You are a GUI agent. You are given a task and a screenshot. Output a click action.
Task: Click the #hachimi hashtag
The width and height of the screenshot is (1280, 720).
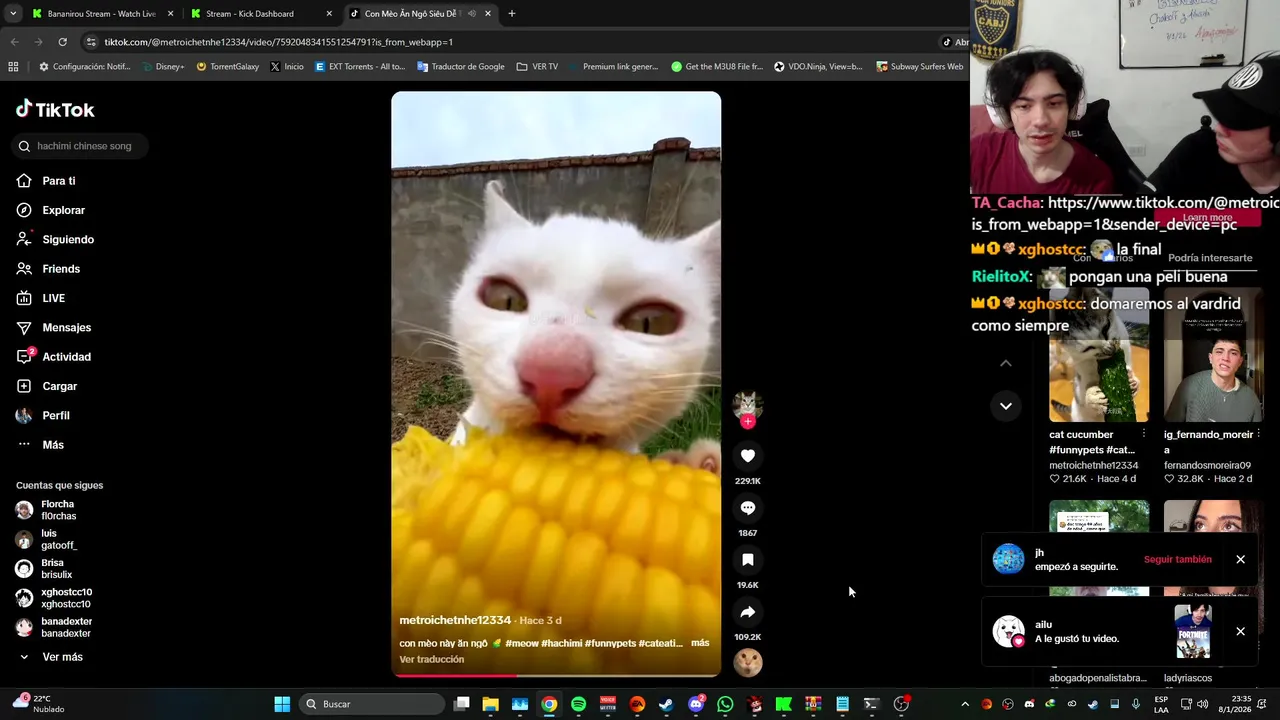(x=561, y=643)
